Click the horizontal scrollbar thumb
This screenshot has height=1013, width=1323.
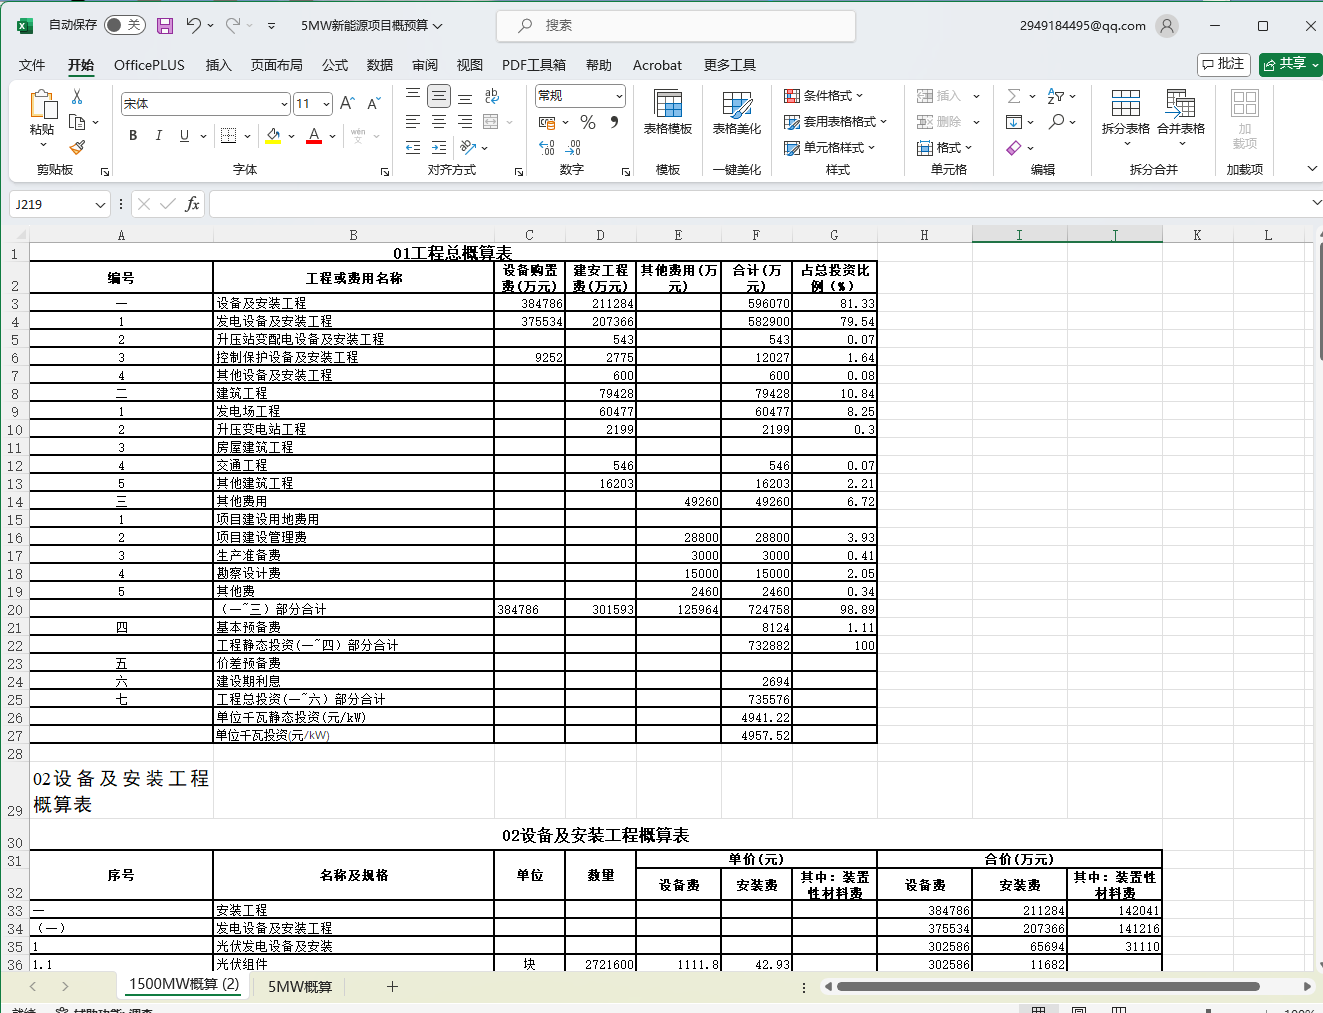coord(1048,987)
